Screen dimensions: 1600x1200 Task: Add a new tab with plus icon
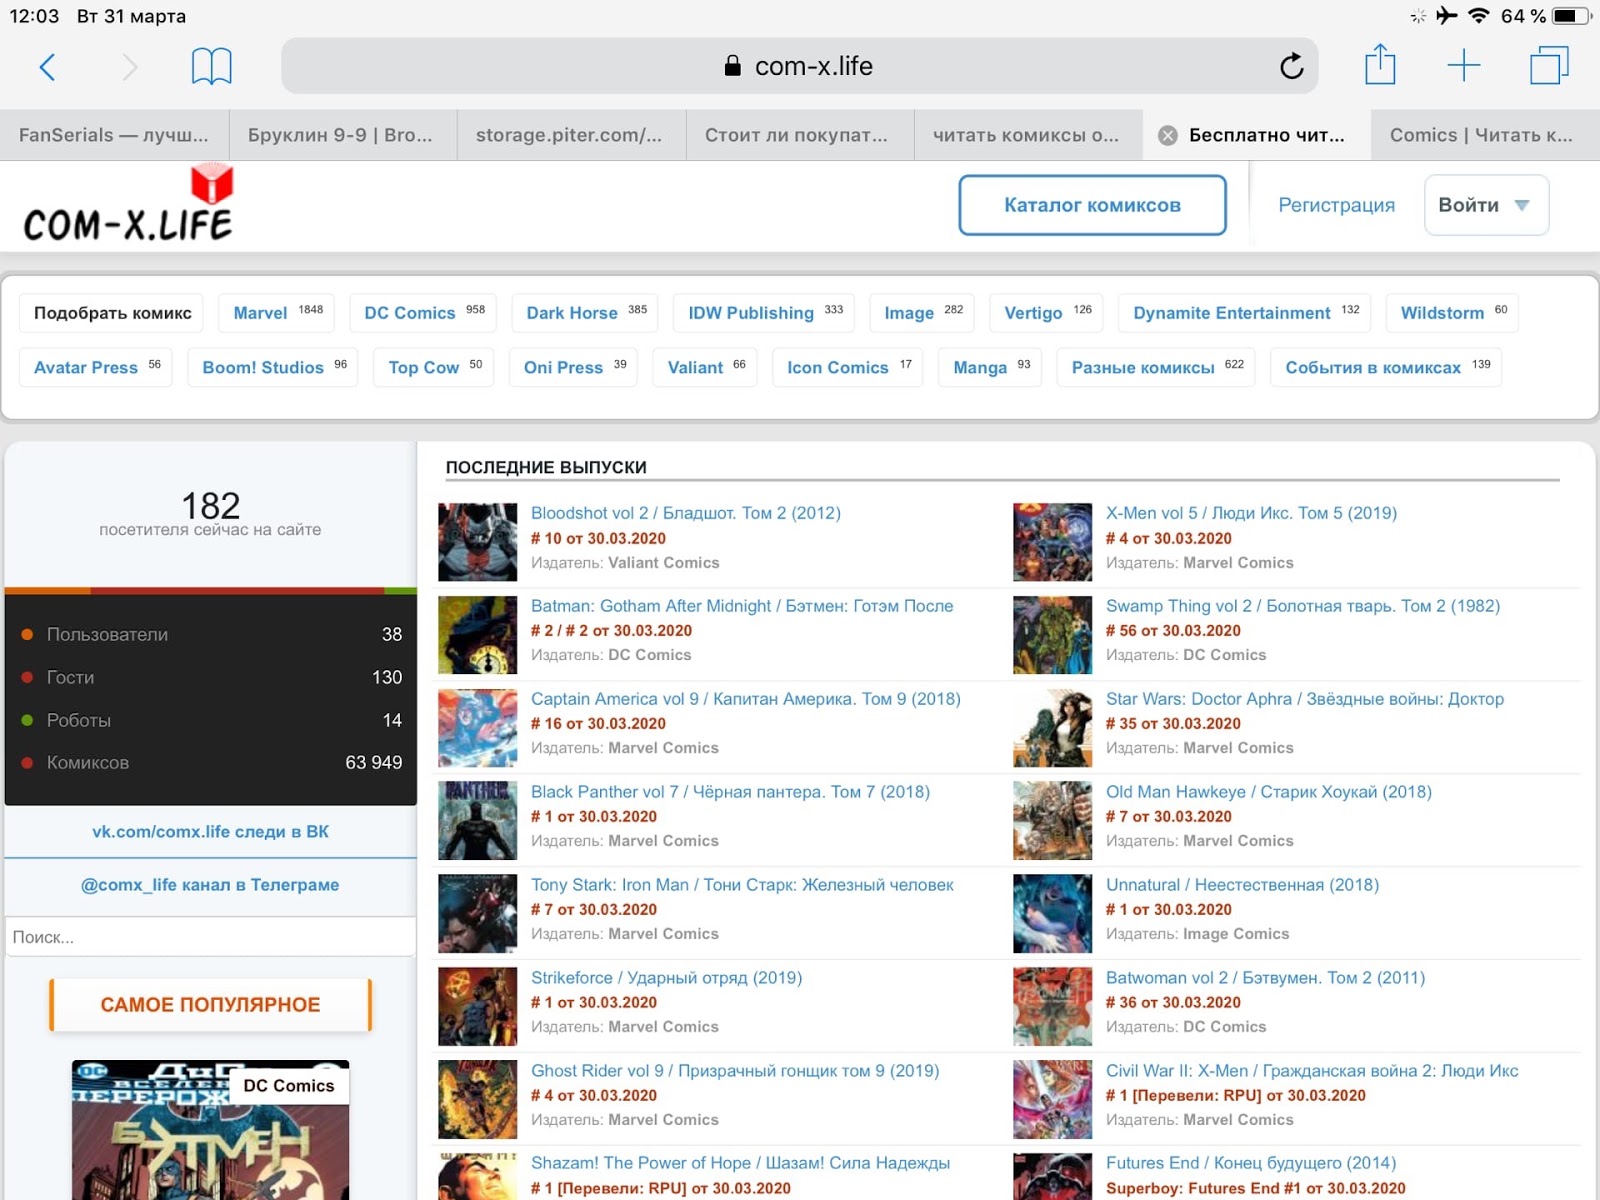pos(1463,66)
